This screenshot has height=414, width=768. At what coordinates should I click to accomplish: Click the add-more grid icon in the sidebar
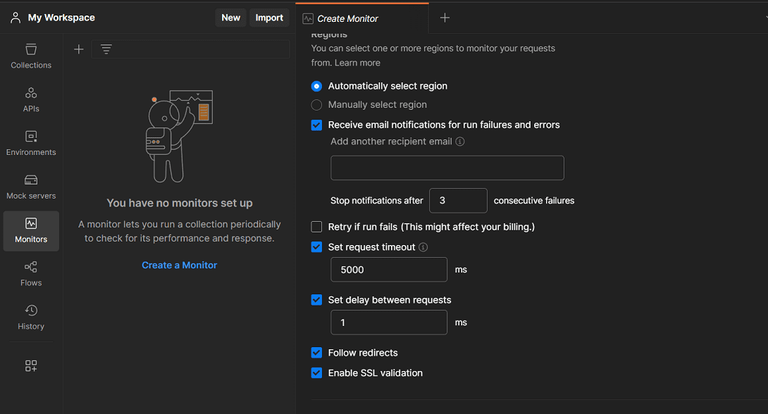click(31, 366)
